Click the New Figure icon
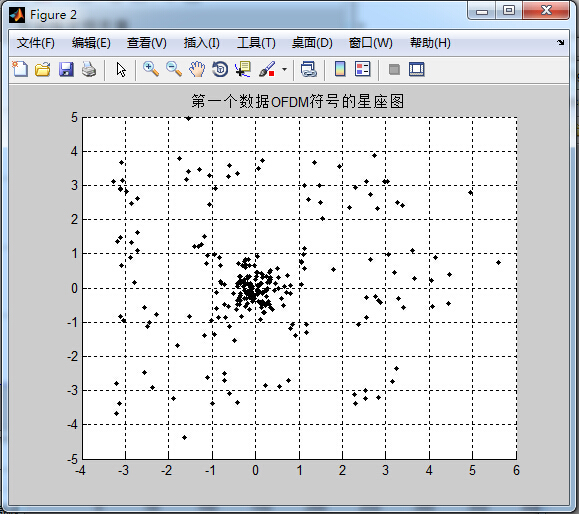579x514 pixels. click(x=20, y=69)
